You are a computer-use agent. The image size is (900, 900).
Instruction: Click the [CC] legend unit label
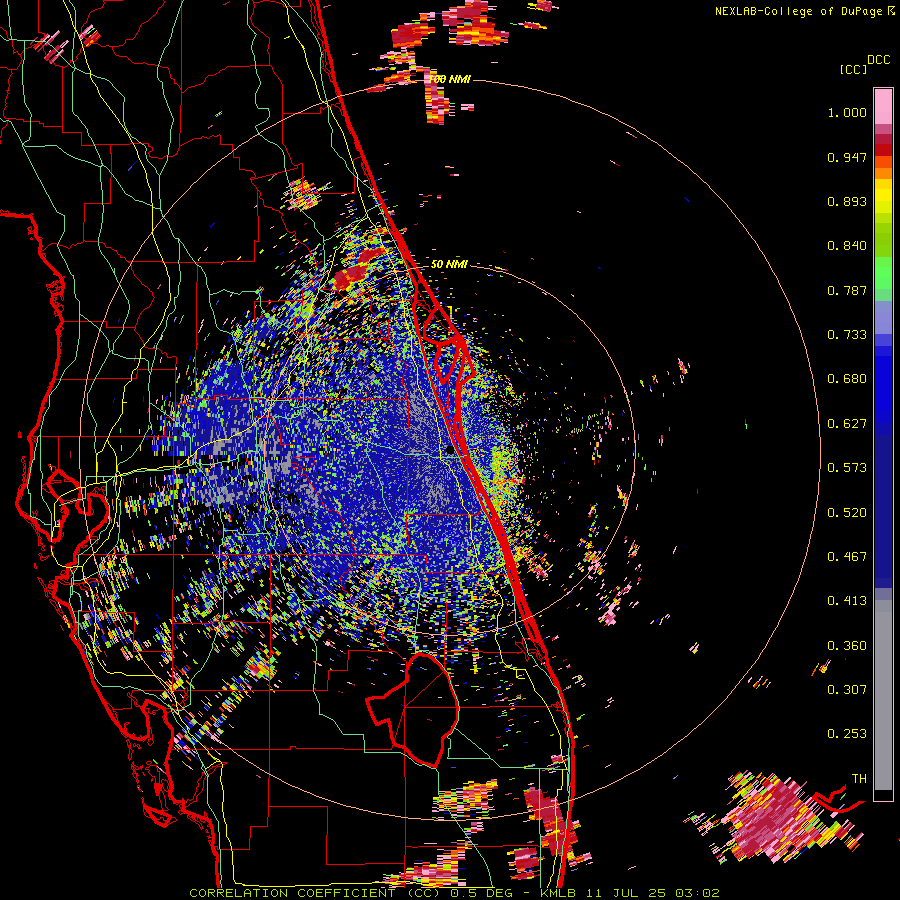pos(854,69)
